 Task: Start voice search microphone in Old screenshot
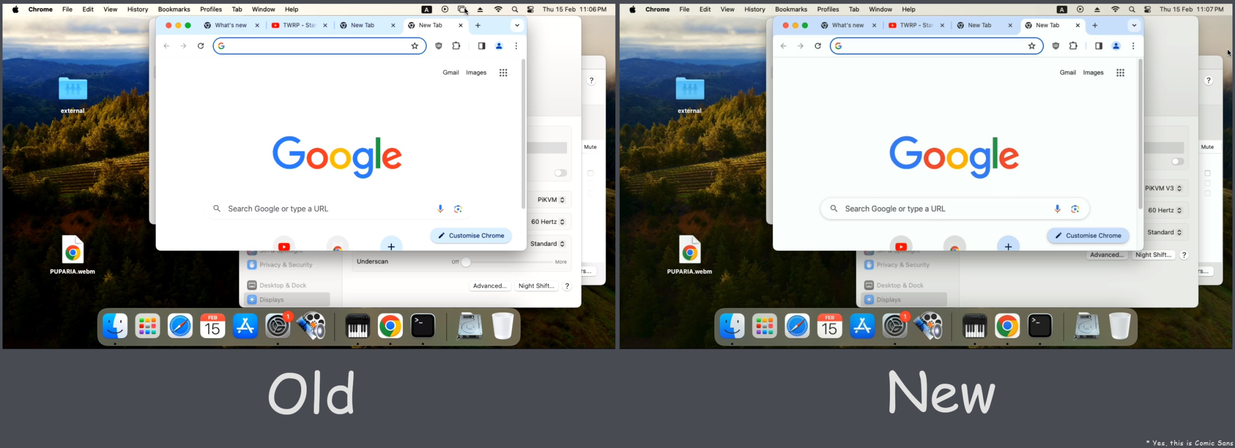click(440, 209)
